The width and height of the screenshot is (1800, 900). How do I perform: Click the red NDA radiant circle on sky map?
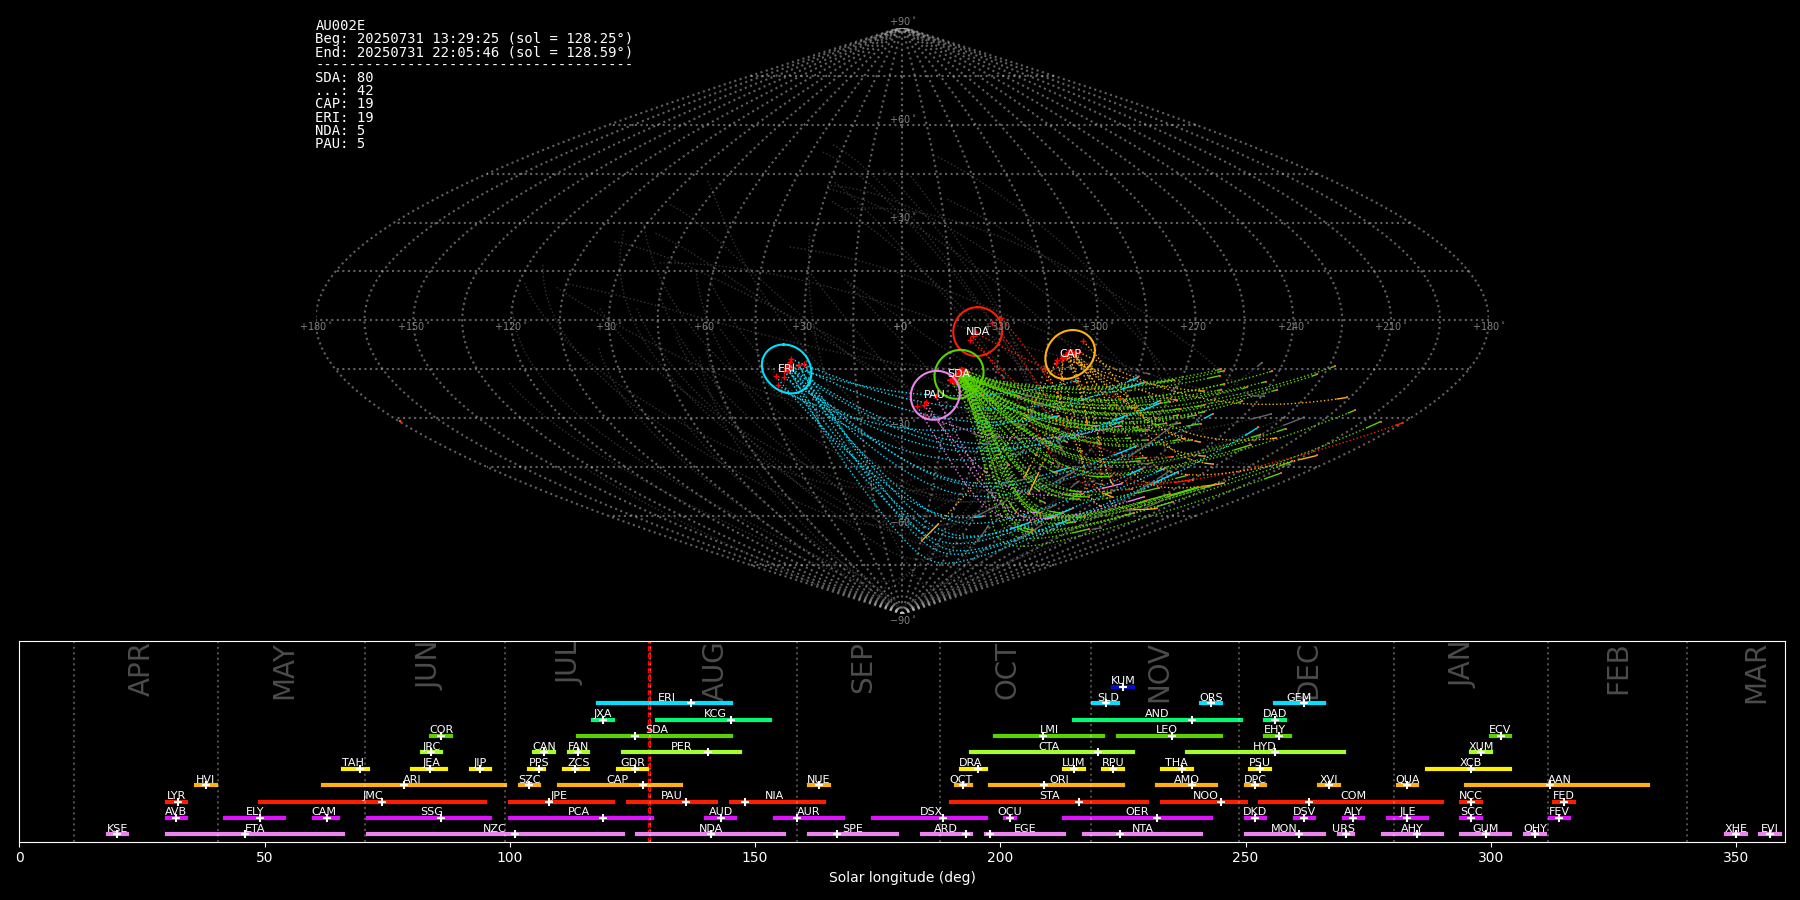[977, 331]
